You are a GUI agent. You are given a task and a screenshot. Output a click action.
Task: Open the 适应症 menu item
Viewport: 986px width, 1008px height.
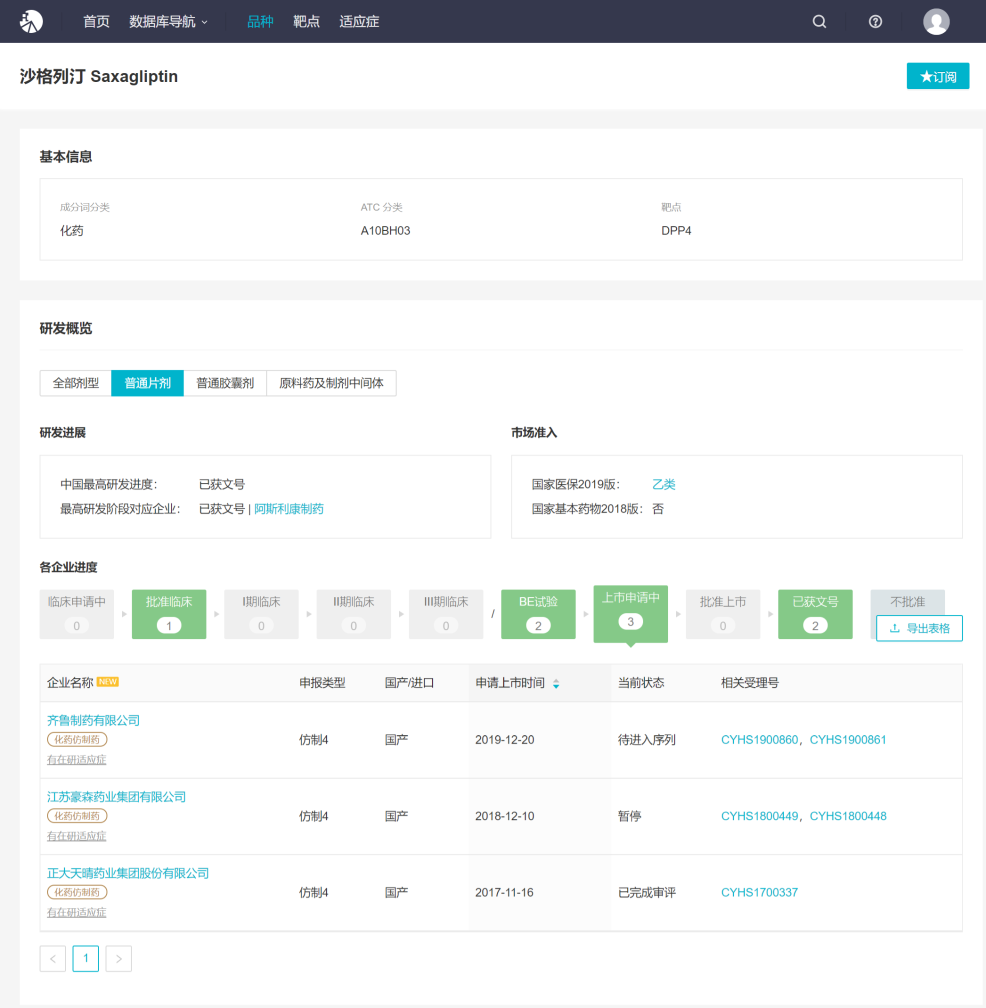359,21
